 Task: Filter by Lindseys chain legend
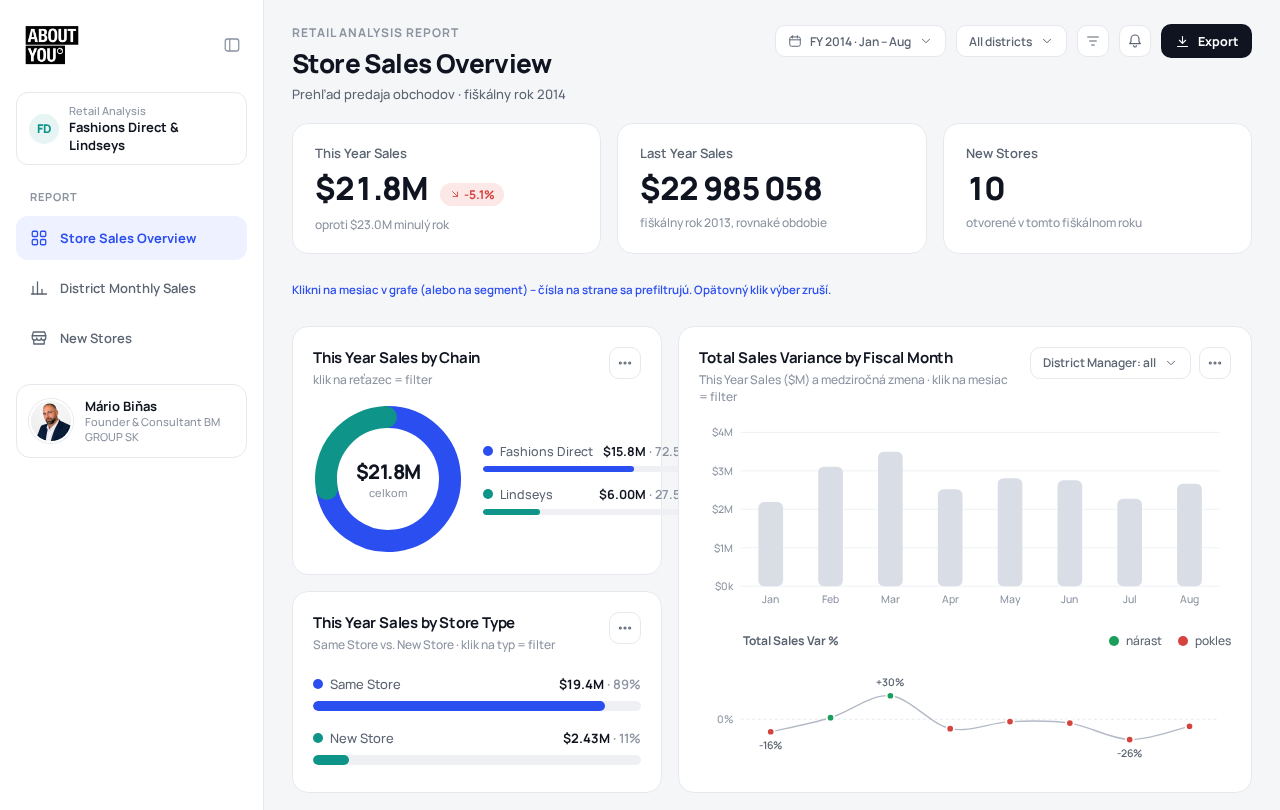point(518,494)
